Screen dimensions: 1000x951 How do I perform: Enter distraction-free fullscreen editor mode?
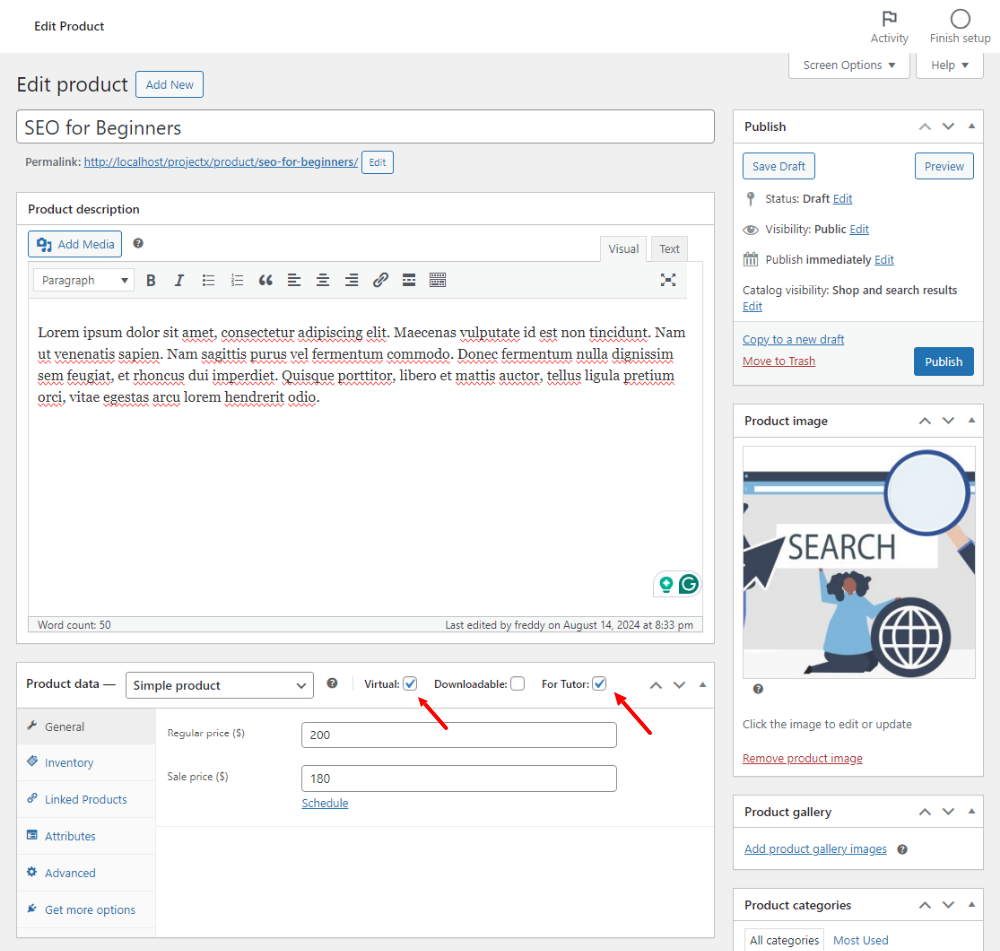click(668, 280)
